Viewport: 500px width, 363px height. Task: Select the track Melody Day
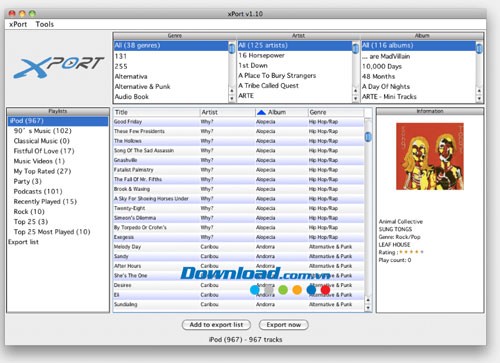pyautogui.click(x=239, y=247)
